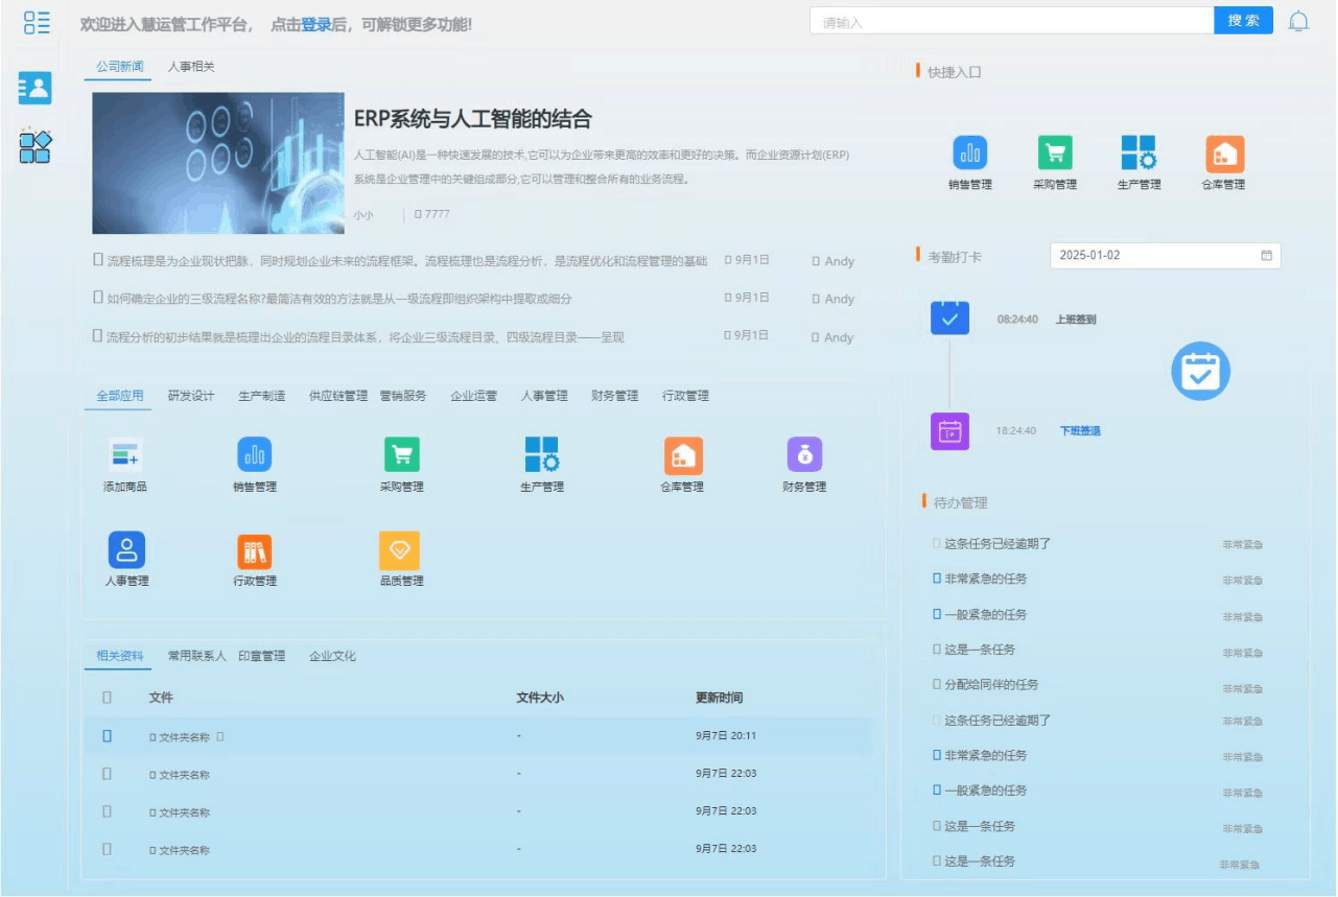Viewport: 1338px width, 897px height.
Task: Click the notification bell icon
Action: (1299, 20)
